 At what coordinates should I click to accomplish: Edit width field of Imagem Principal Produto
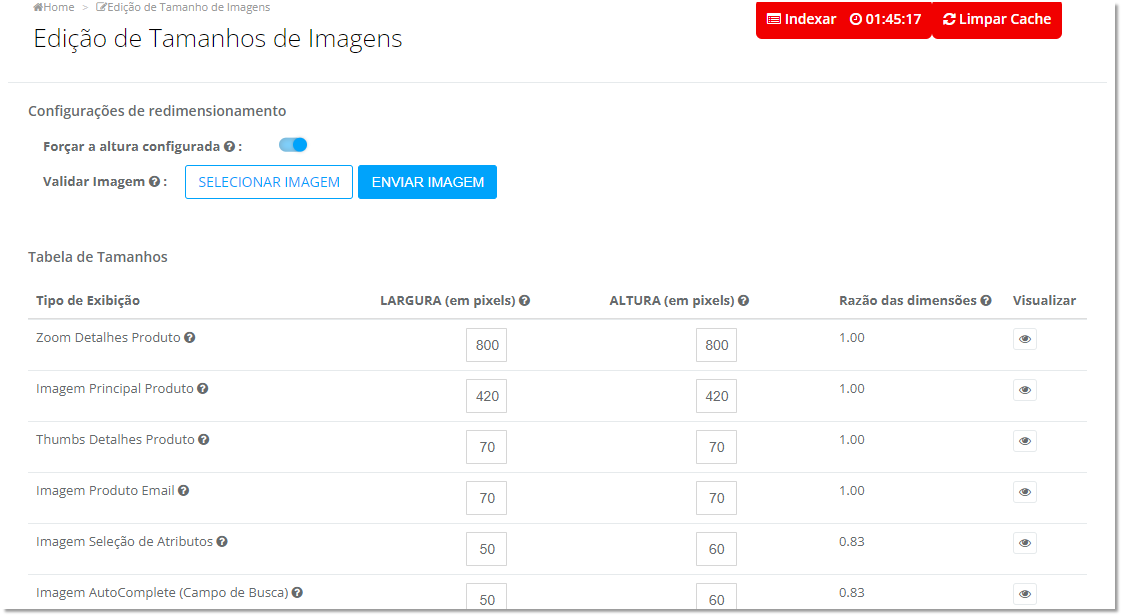tap(487, 396)
